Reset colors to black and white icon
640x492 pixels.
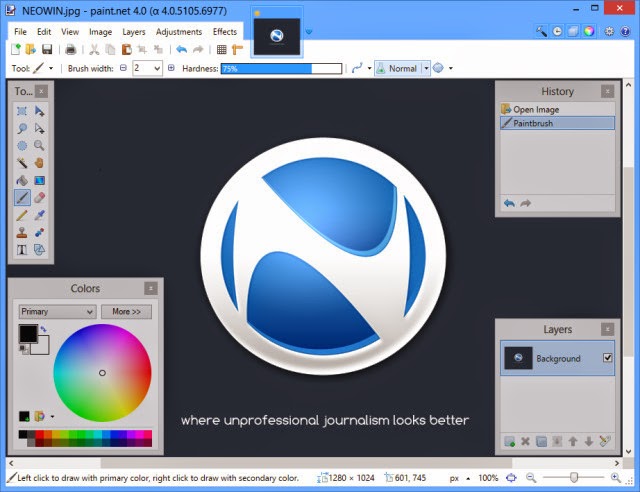(x=23, y=349)
